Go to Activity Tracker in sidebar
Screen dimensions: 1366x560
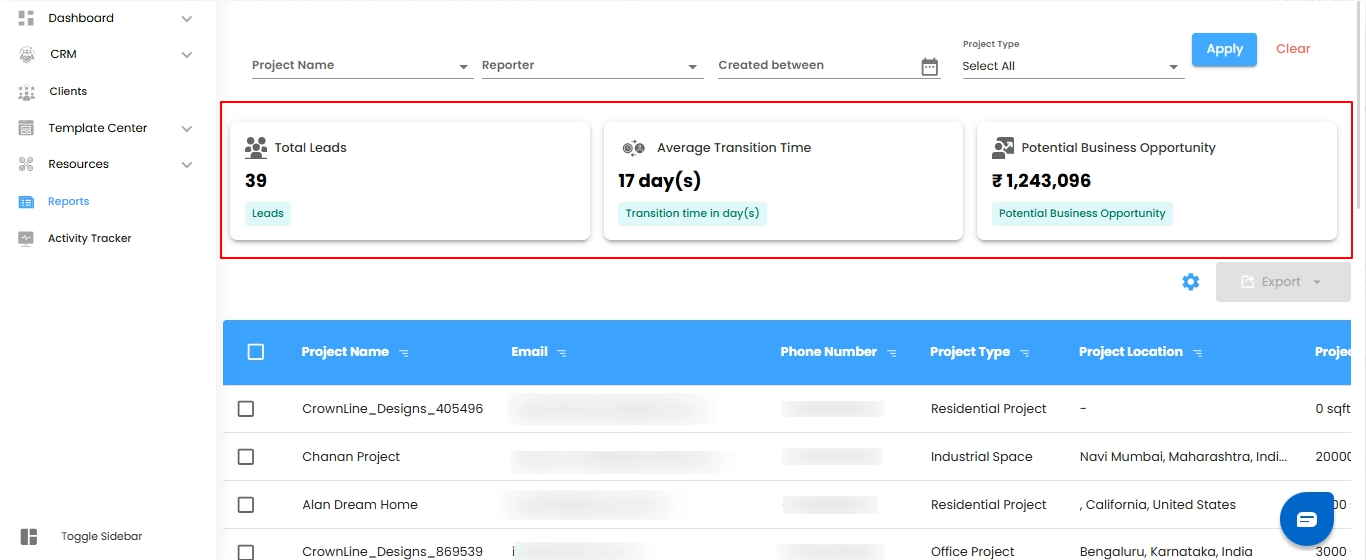(89, 238)
